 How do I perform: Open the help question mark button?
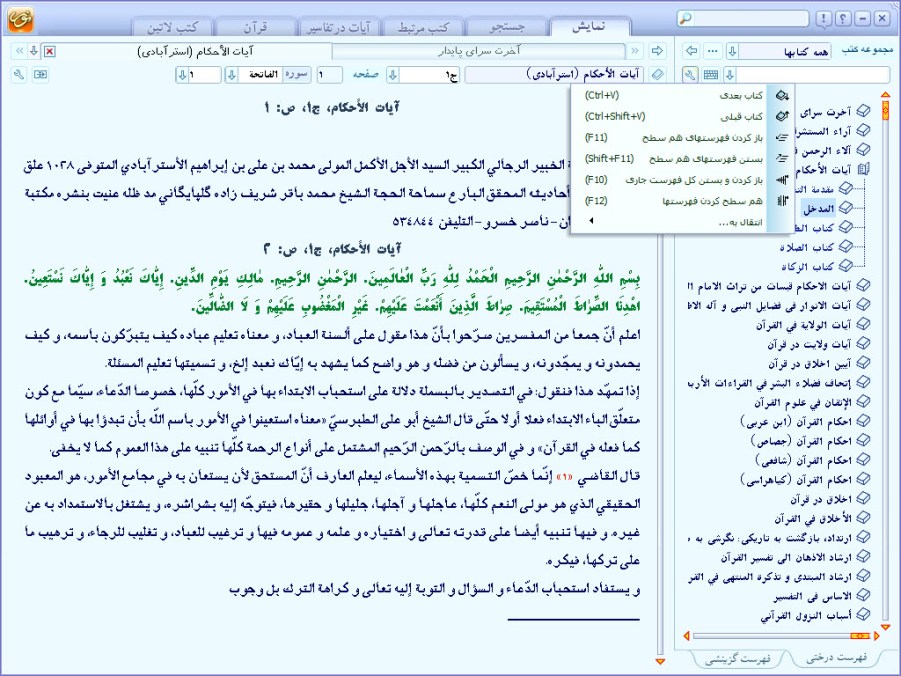pos(843,19)
